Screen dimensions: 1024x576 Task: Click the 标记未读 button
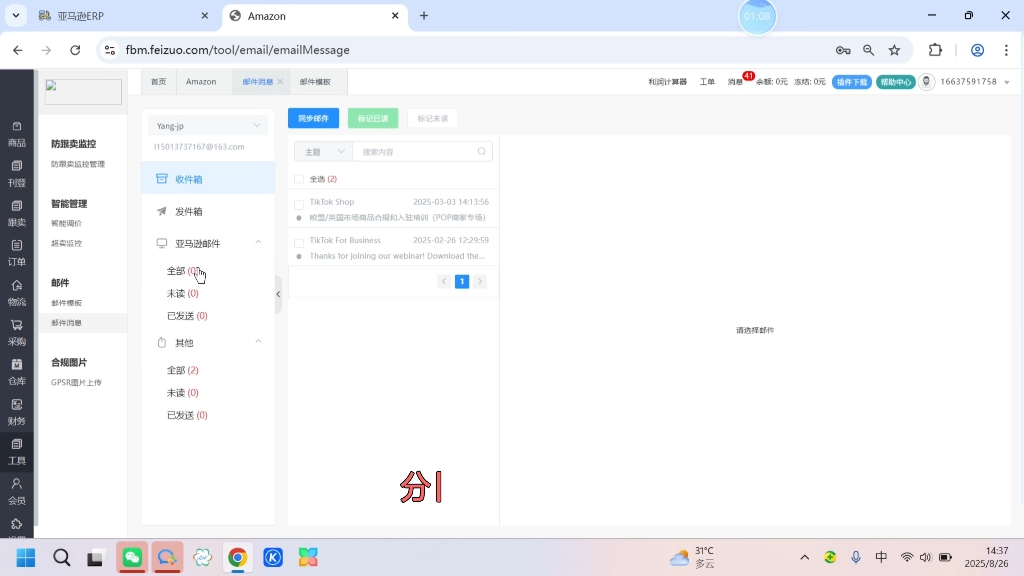pos(432,118)
